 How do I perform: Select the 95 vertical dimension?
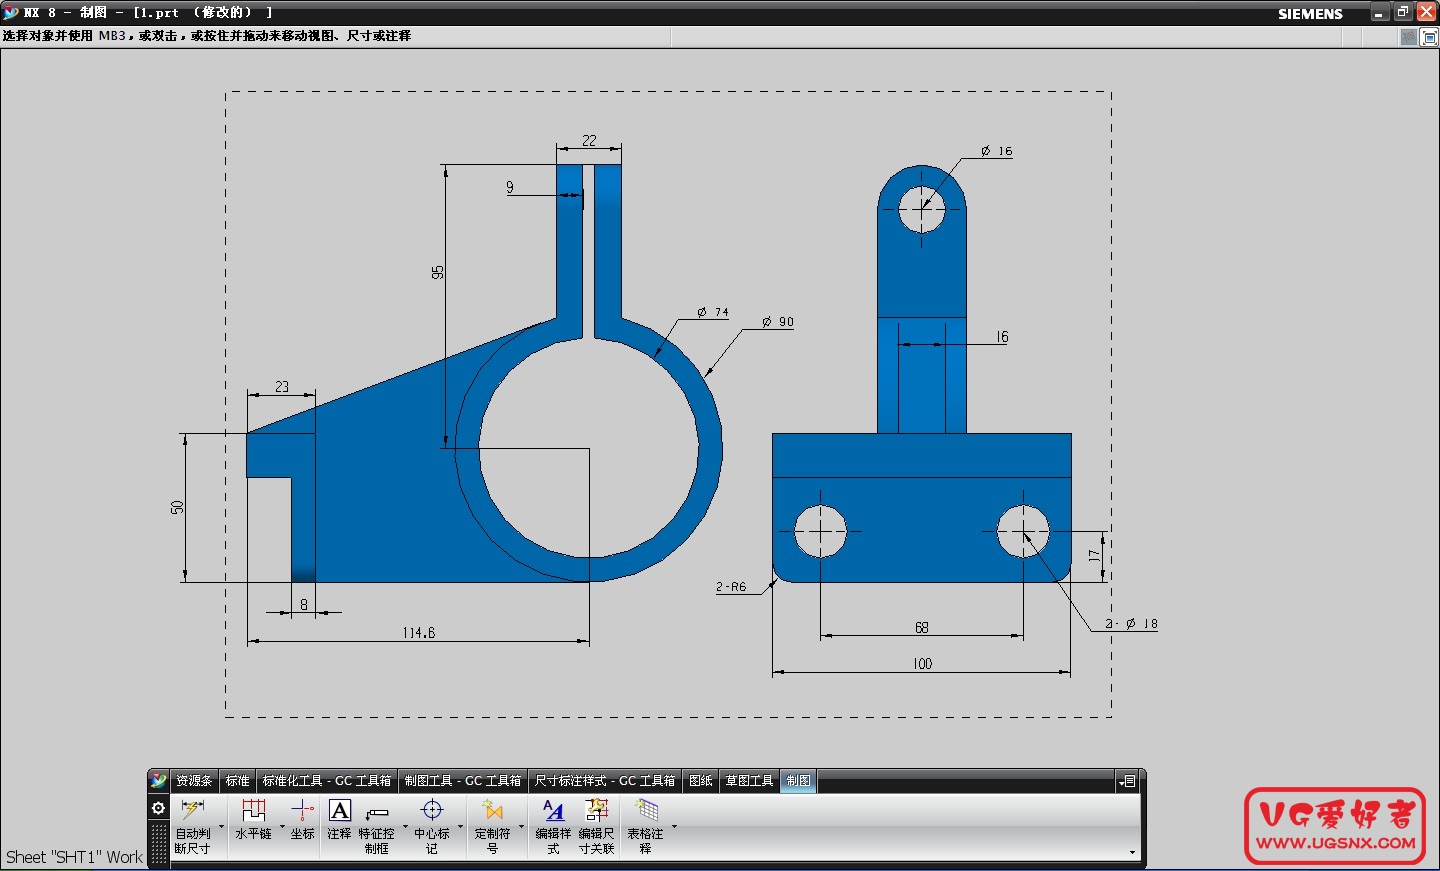[437, 272]
